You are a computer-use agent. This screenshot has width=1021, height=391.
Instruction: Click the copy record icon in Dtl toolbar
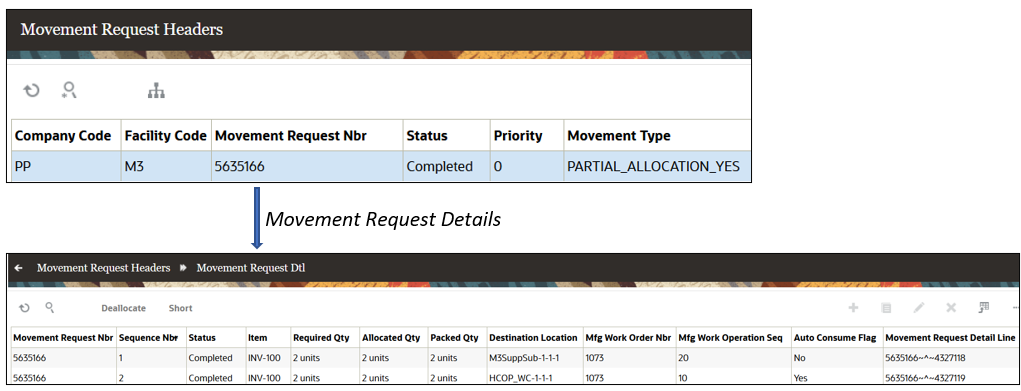(x=886, y=308)
